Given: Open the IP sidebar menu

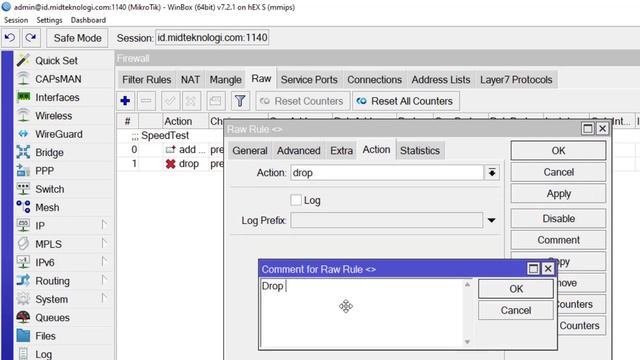Looking at the screenshot, I should pos(40,226).
